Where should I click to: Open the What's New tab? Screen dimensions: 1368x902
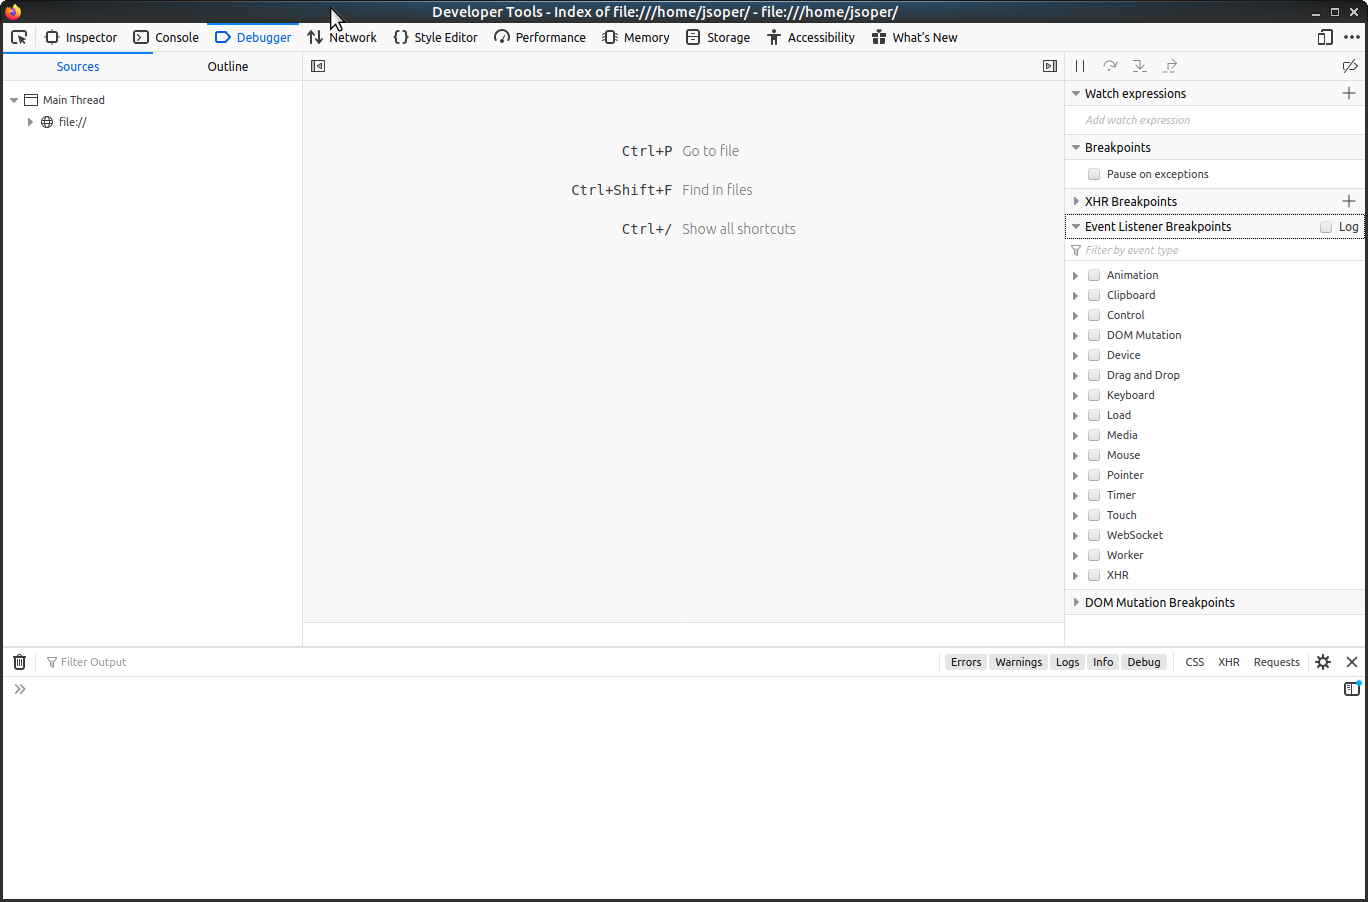coord(914,37)
